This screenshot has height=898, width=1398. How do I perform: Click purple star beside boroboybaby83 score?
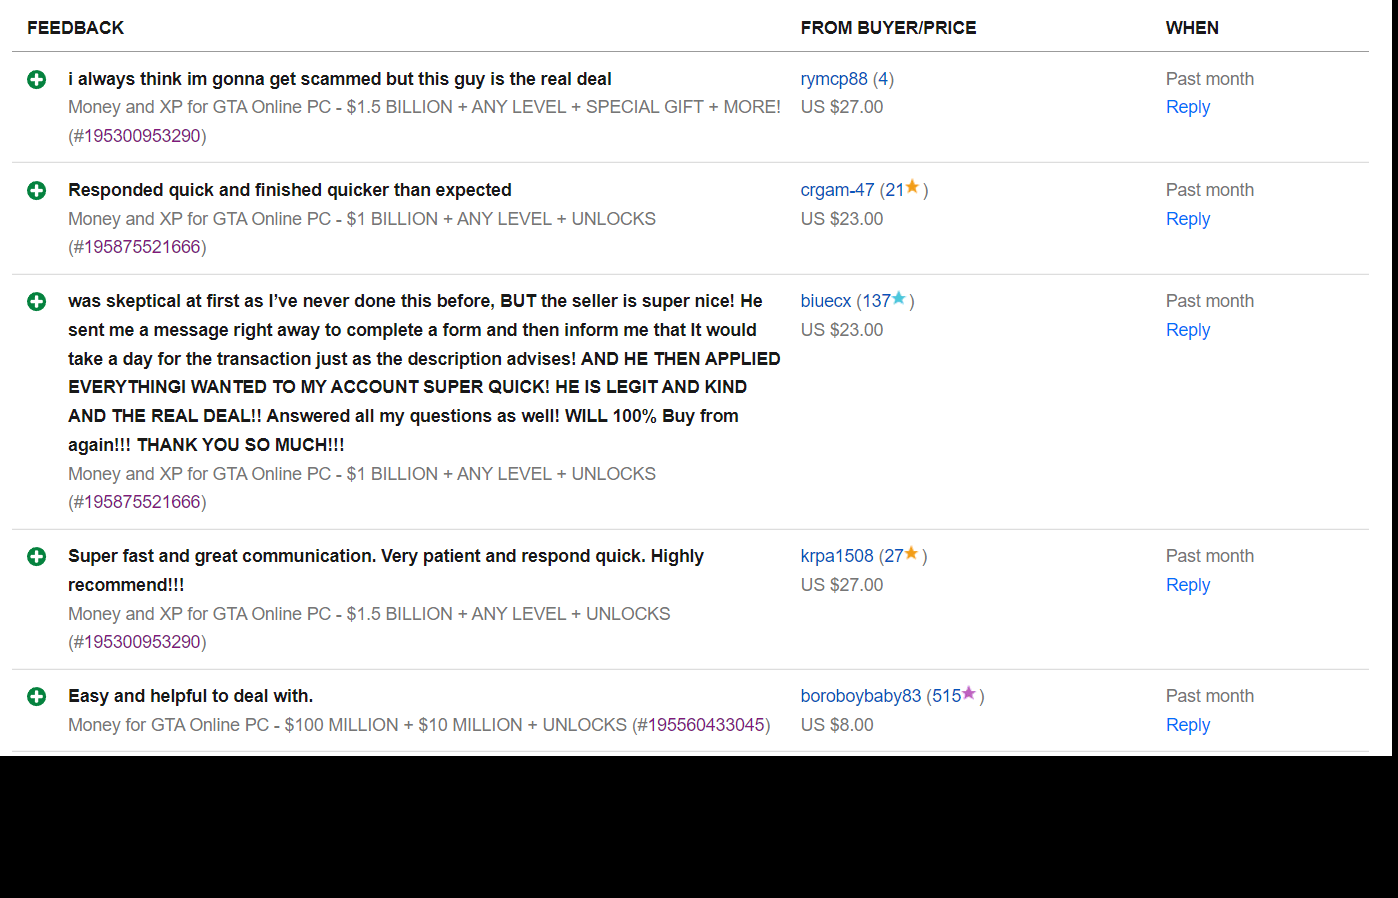[969, 693]
